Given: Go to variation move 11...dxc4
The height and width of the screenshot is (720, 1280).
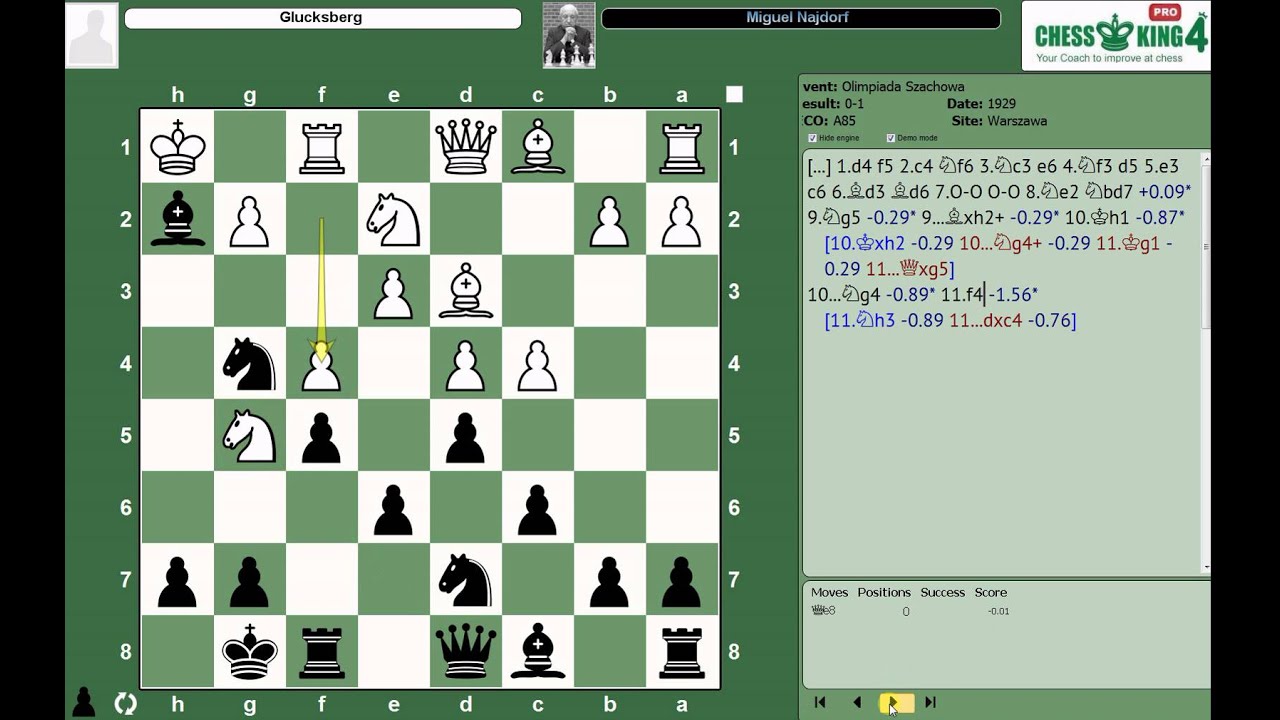Looking at the screenshot, I should (984, 321).
